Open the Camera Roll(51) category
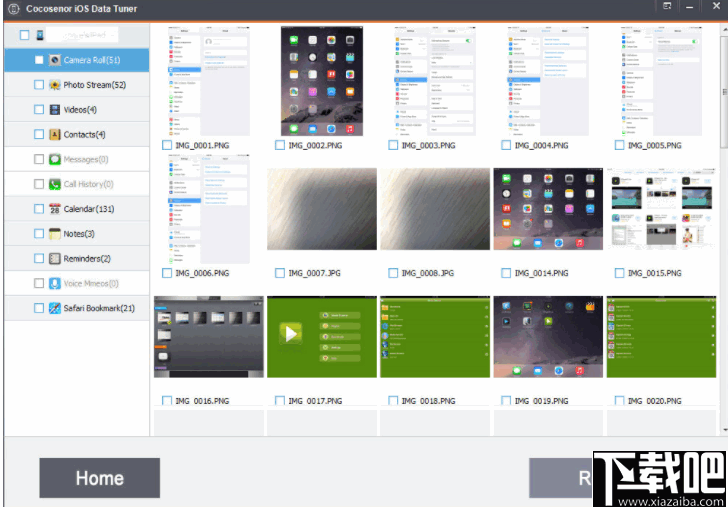This screenshot has width=728, height=507. (77, 60)
